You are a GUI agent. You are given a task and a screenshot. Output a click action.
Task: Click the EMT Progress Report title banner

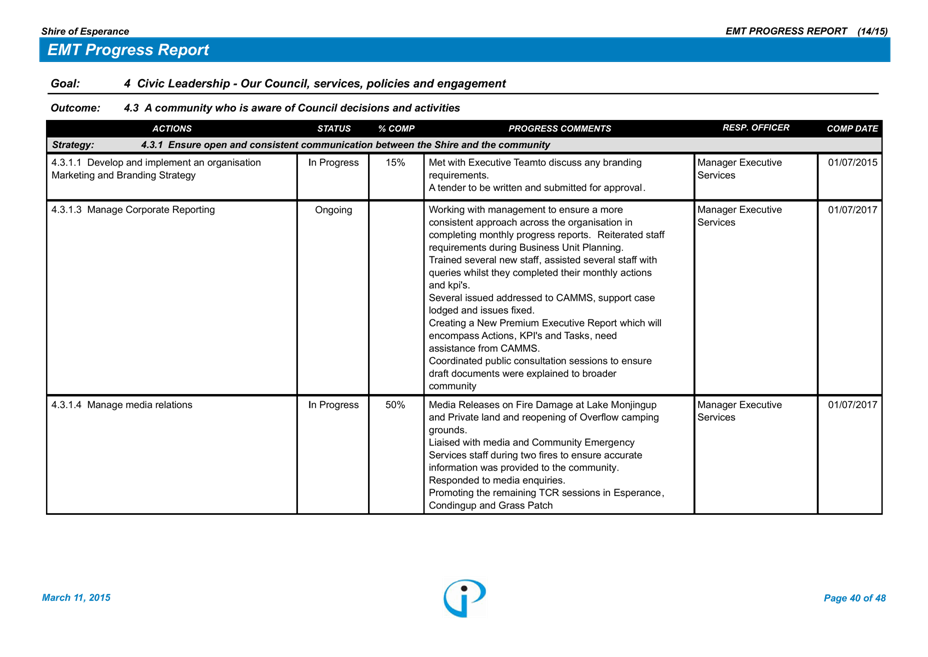tap(128, 50)
